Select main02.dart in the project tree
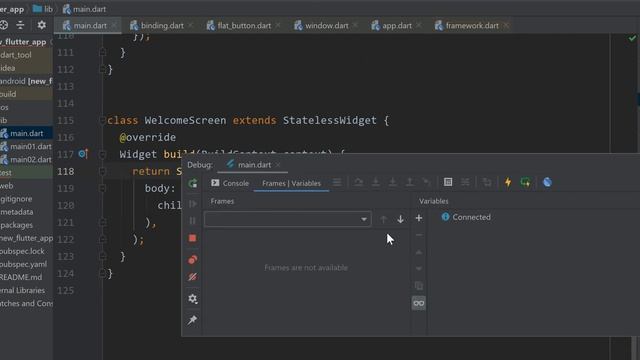Image resolution: width=640 pixels, height=360 pixels. [26, 160]
